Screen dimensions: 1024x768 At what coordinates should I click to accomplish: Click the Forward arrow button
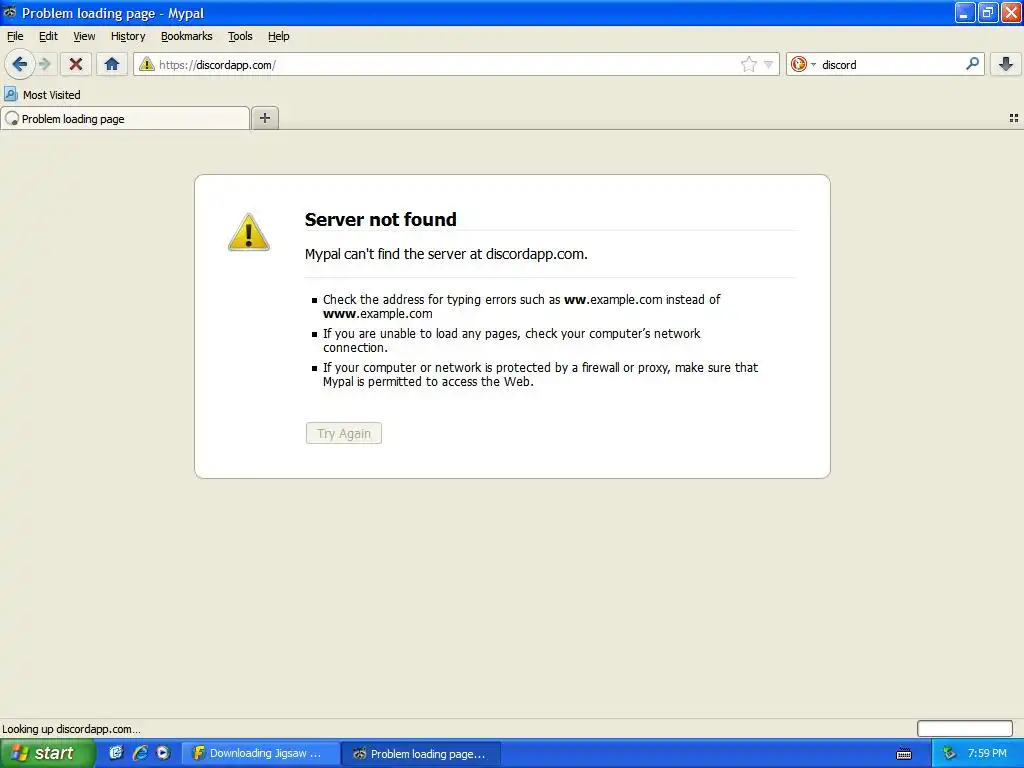click(x=44, y=64)
